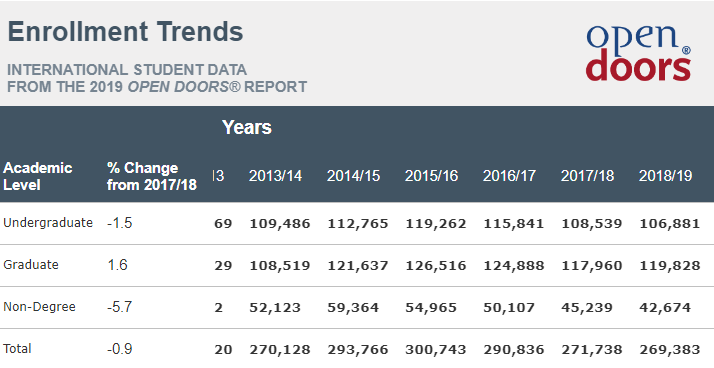Viewport: 714px width, 368px height.
Task: Click the 1.6 percent change value
Action: [x=117, y=265]
